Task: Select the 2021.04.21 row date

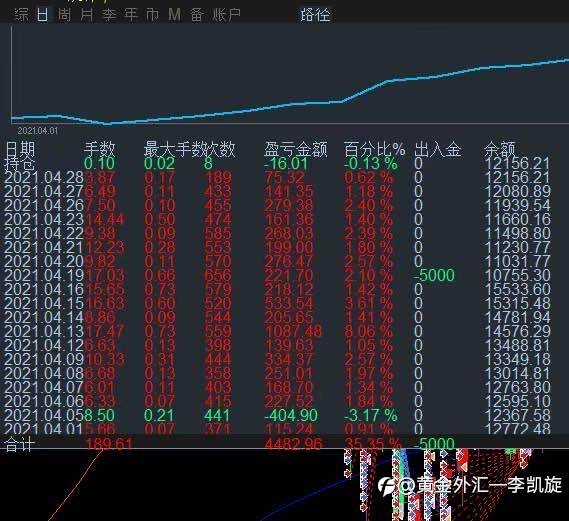Action: (44, 247)
